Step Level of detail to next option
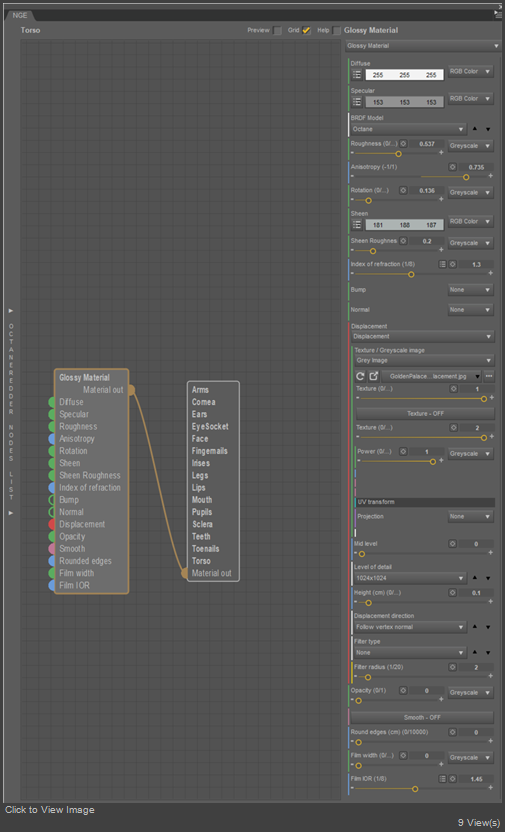Screen dimensions: 505x832 point(488,578)
